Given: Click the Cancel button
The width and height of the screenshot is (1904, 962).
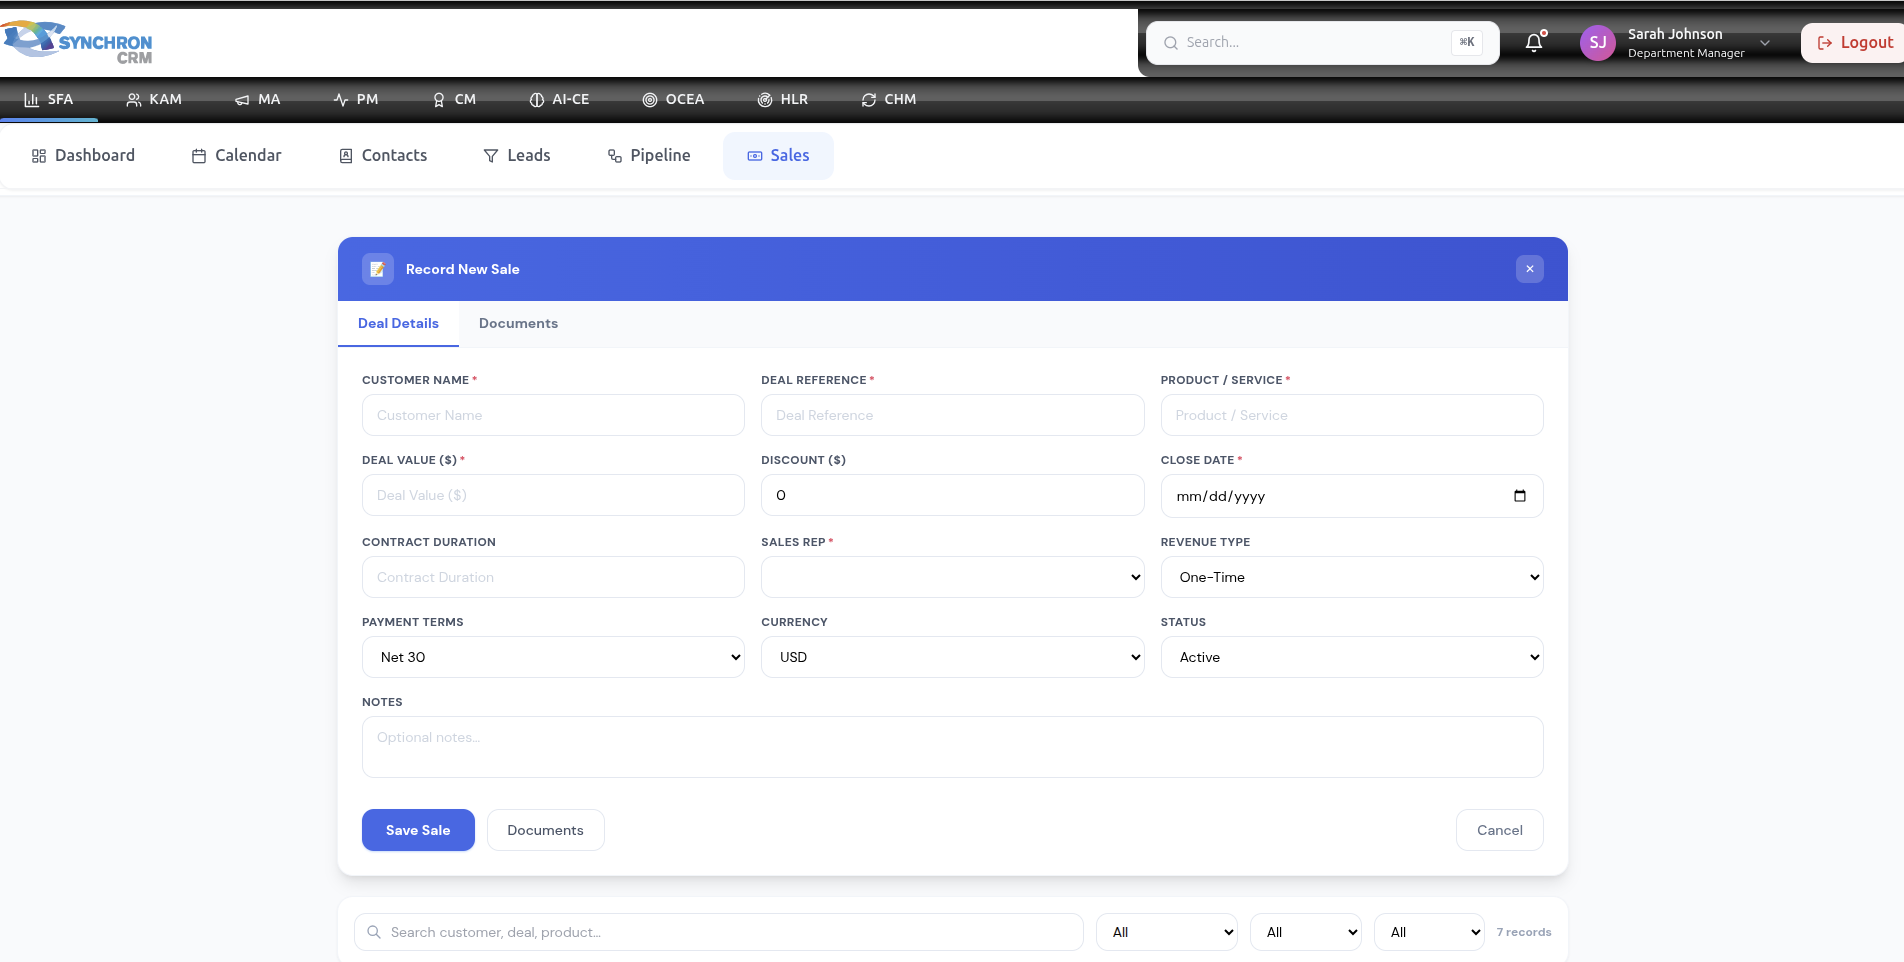Looking at the screenshot, I should tap(1499, 830).
